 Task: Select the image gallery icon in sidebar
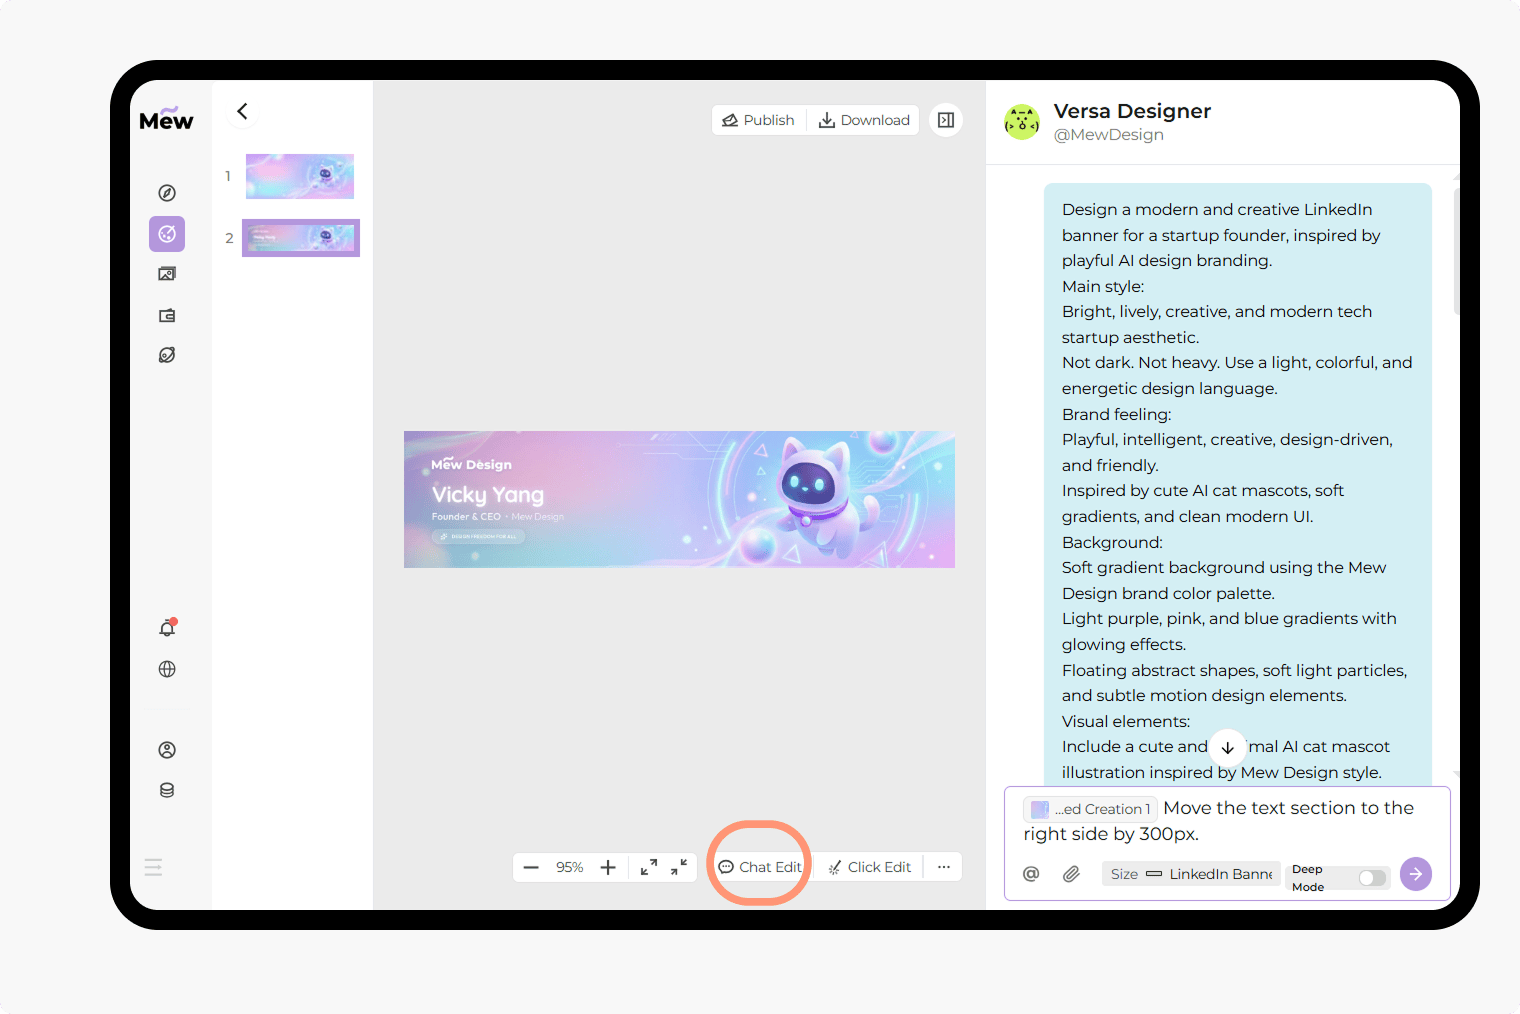(x=167, y=273)
